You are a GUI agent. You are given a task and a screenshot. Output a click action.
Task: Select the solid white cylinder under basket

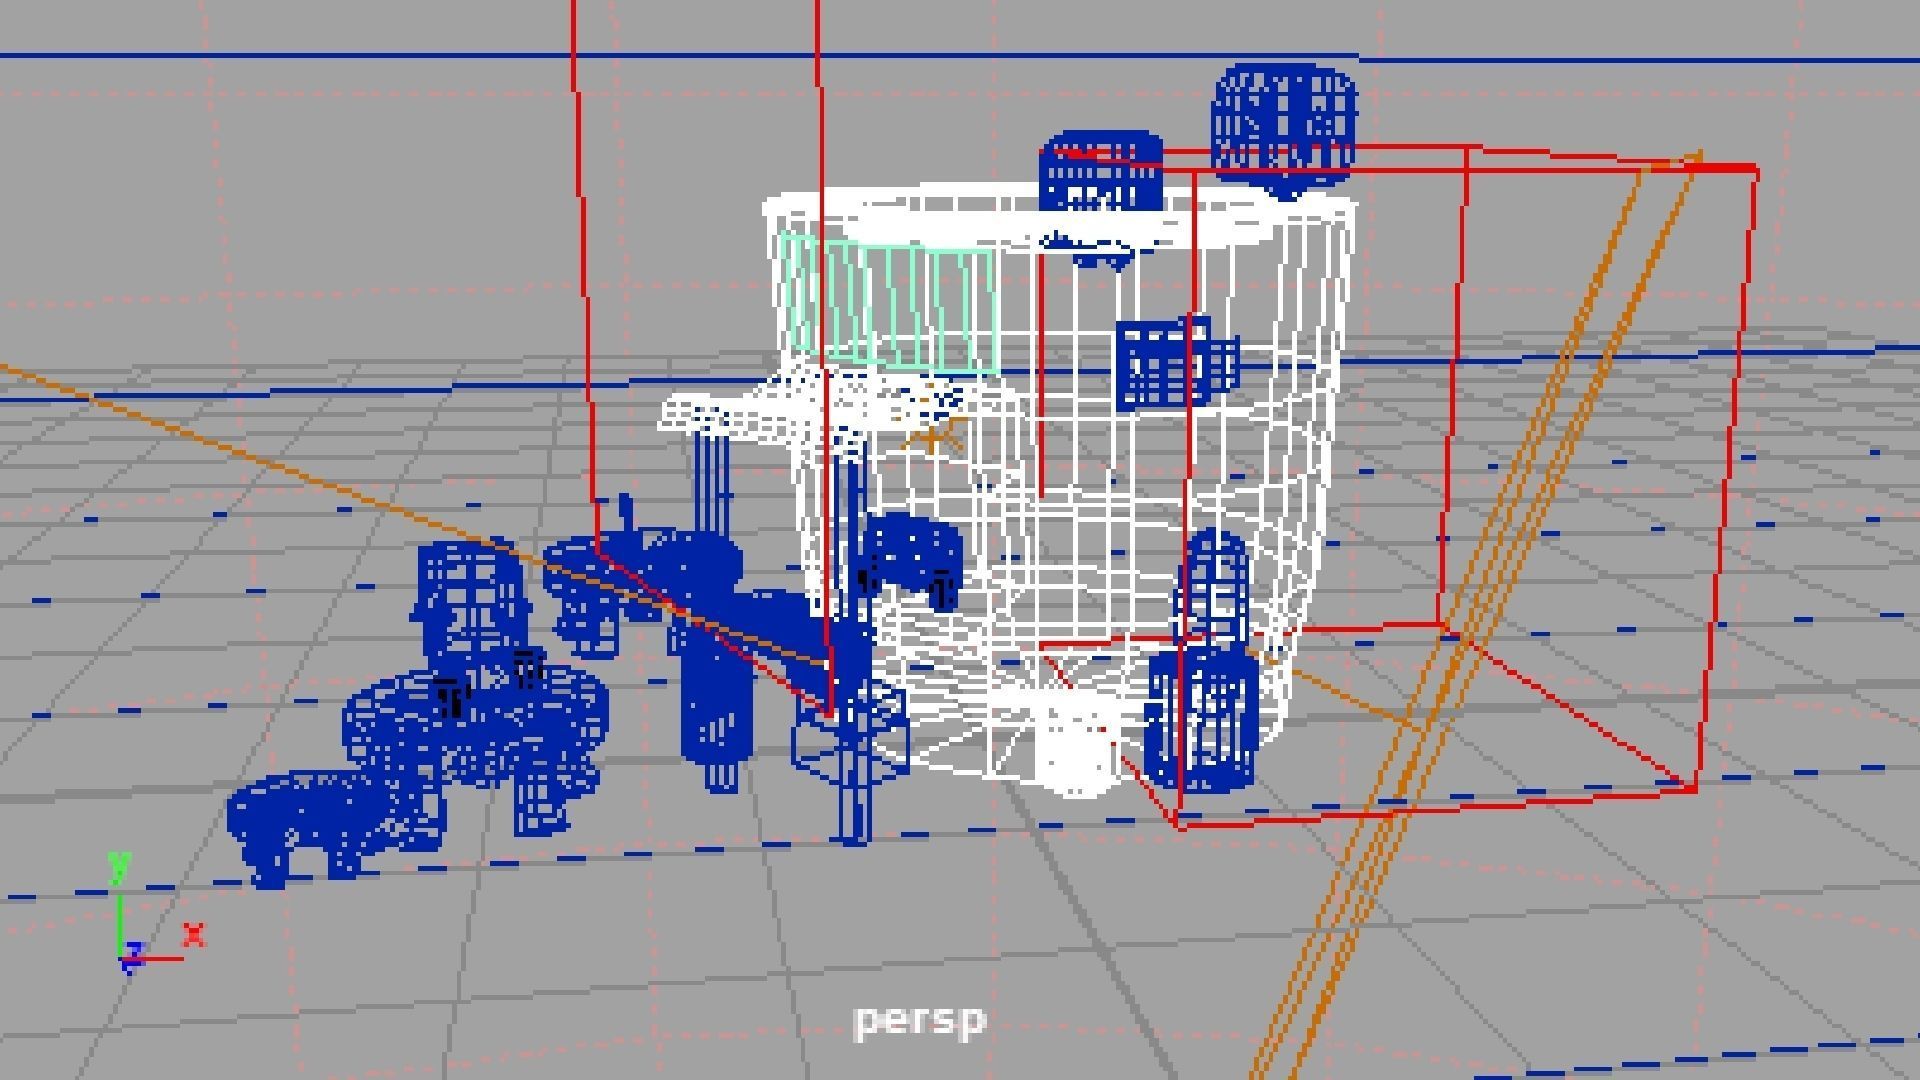point(1075,755)
